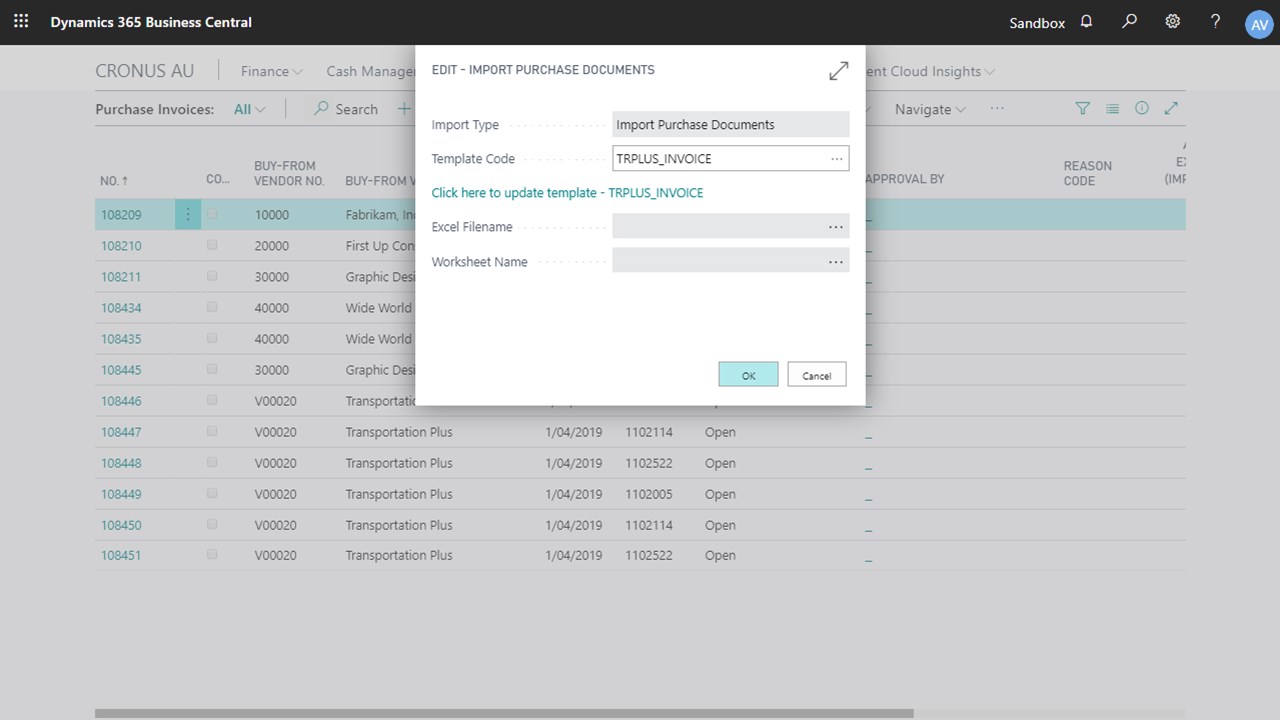Expand the purchase invoices page icon
The height and width of the screenshot is (720, 1280).
tap(1171, 108)
